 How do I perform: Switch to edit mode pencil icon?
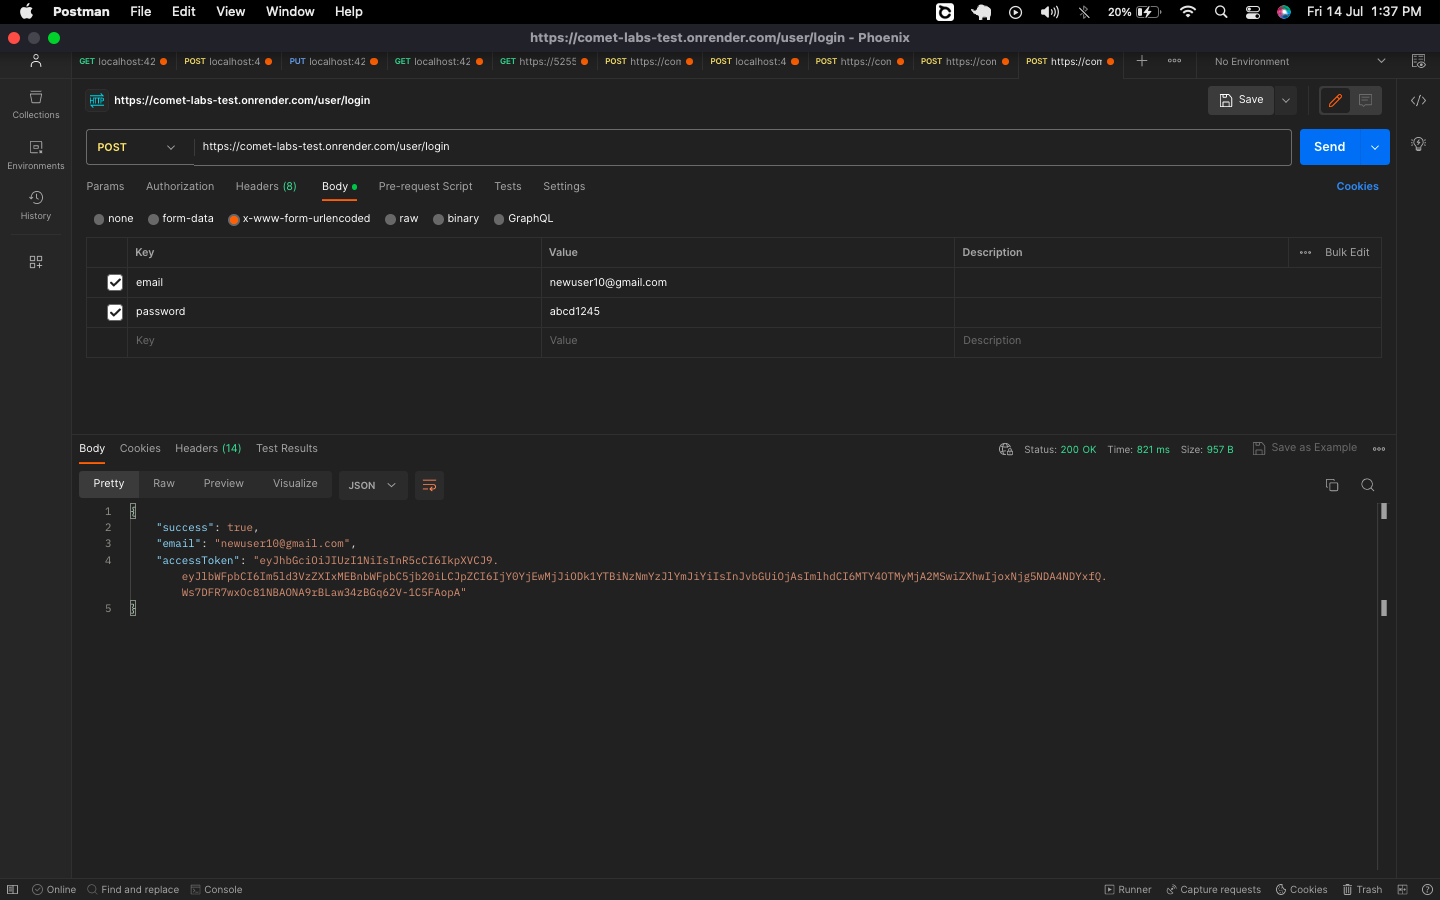[1335, 100]
